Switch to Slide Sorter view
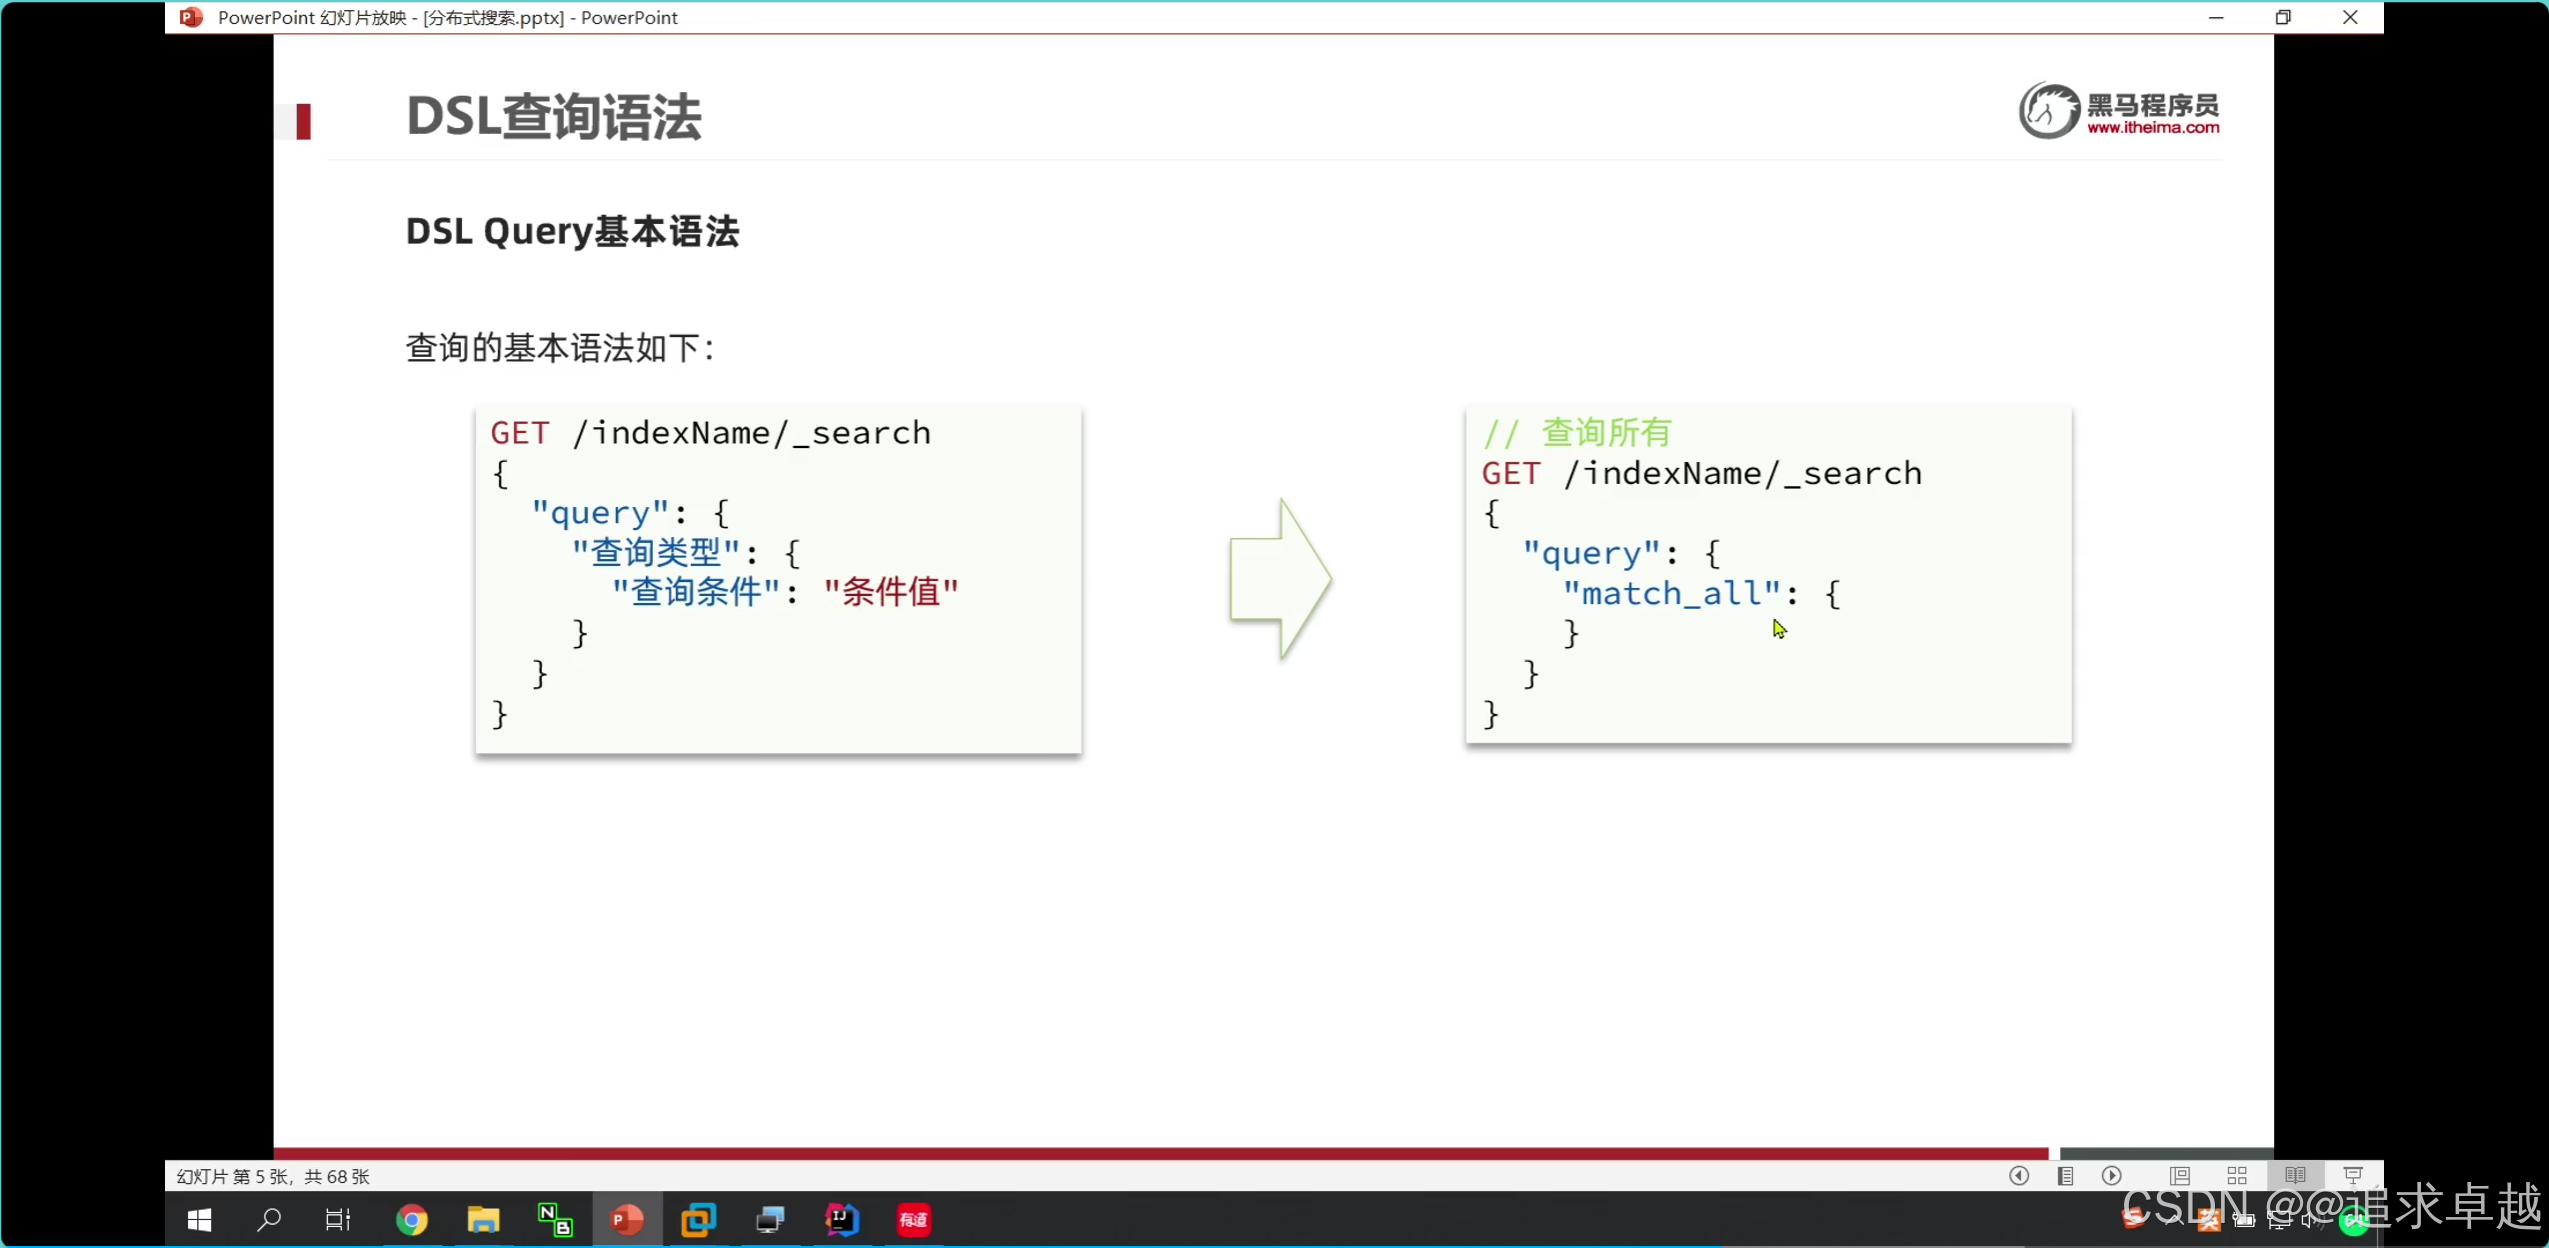The width and height of the screenshot is (2549, 1248). pos(2237,1176)
